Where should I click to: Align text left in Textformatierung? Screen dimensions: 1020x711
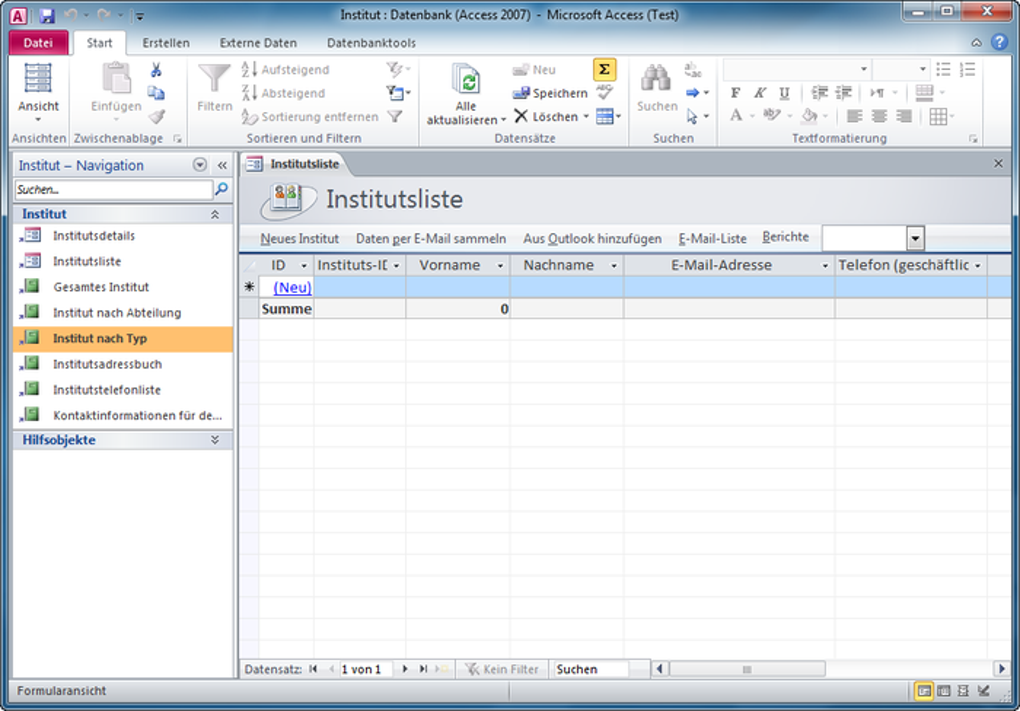(x=854, y=116)
